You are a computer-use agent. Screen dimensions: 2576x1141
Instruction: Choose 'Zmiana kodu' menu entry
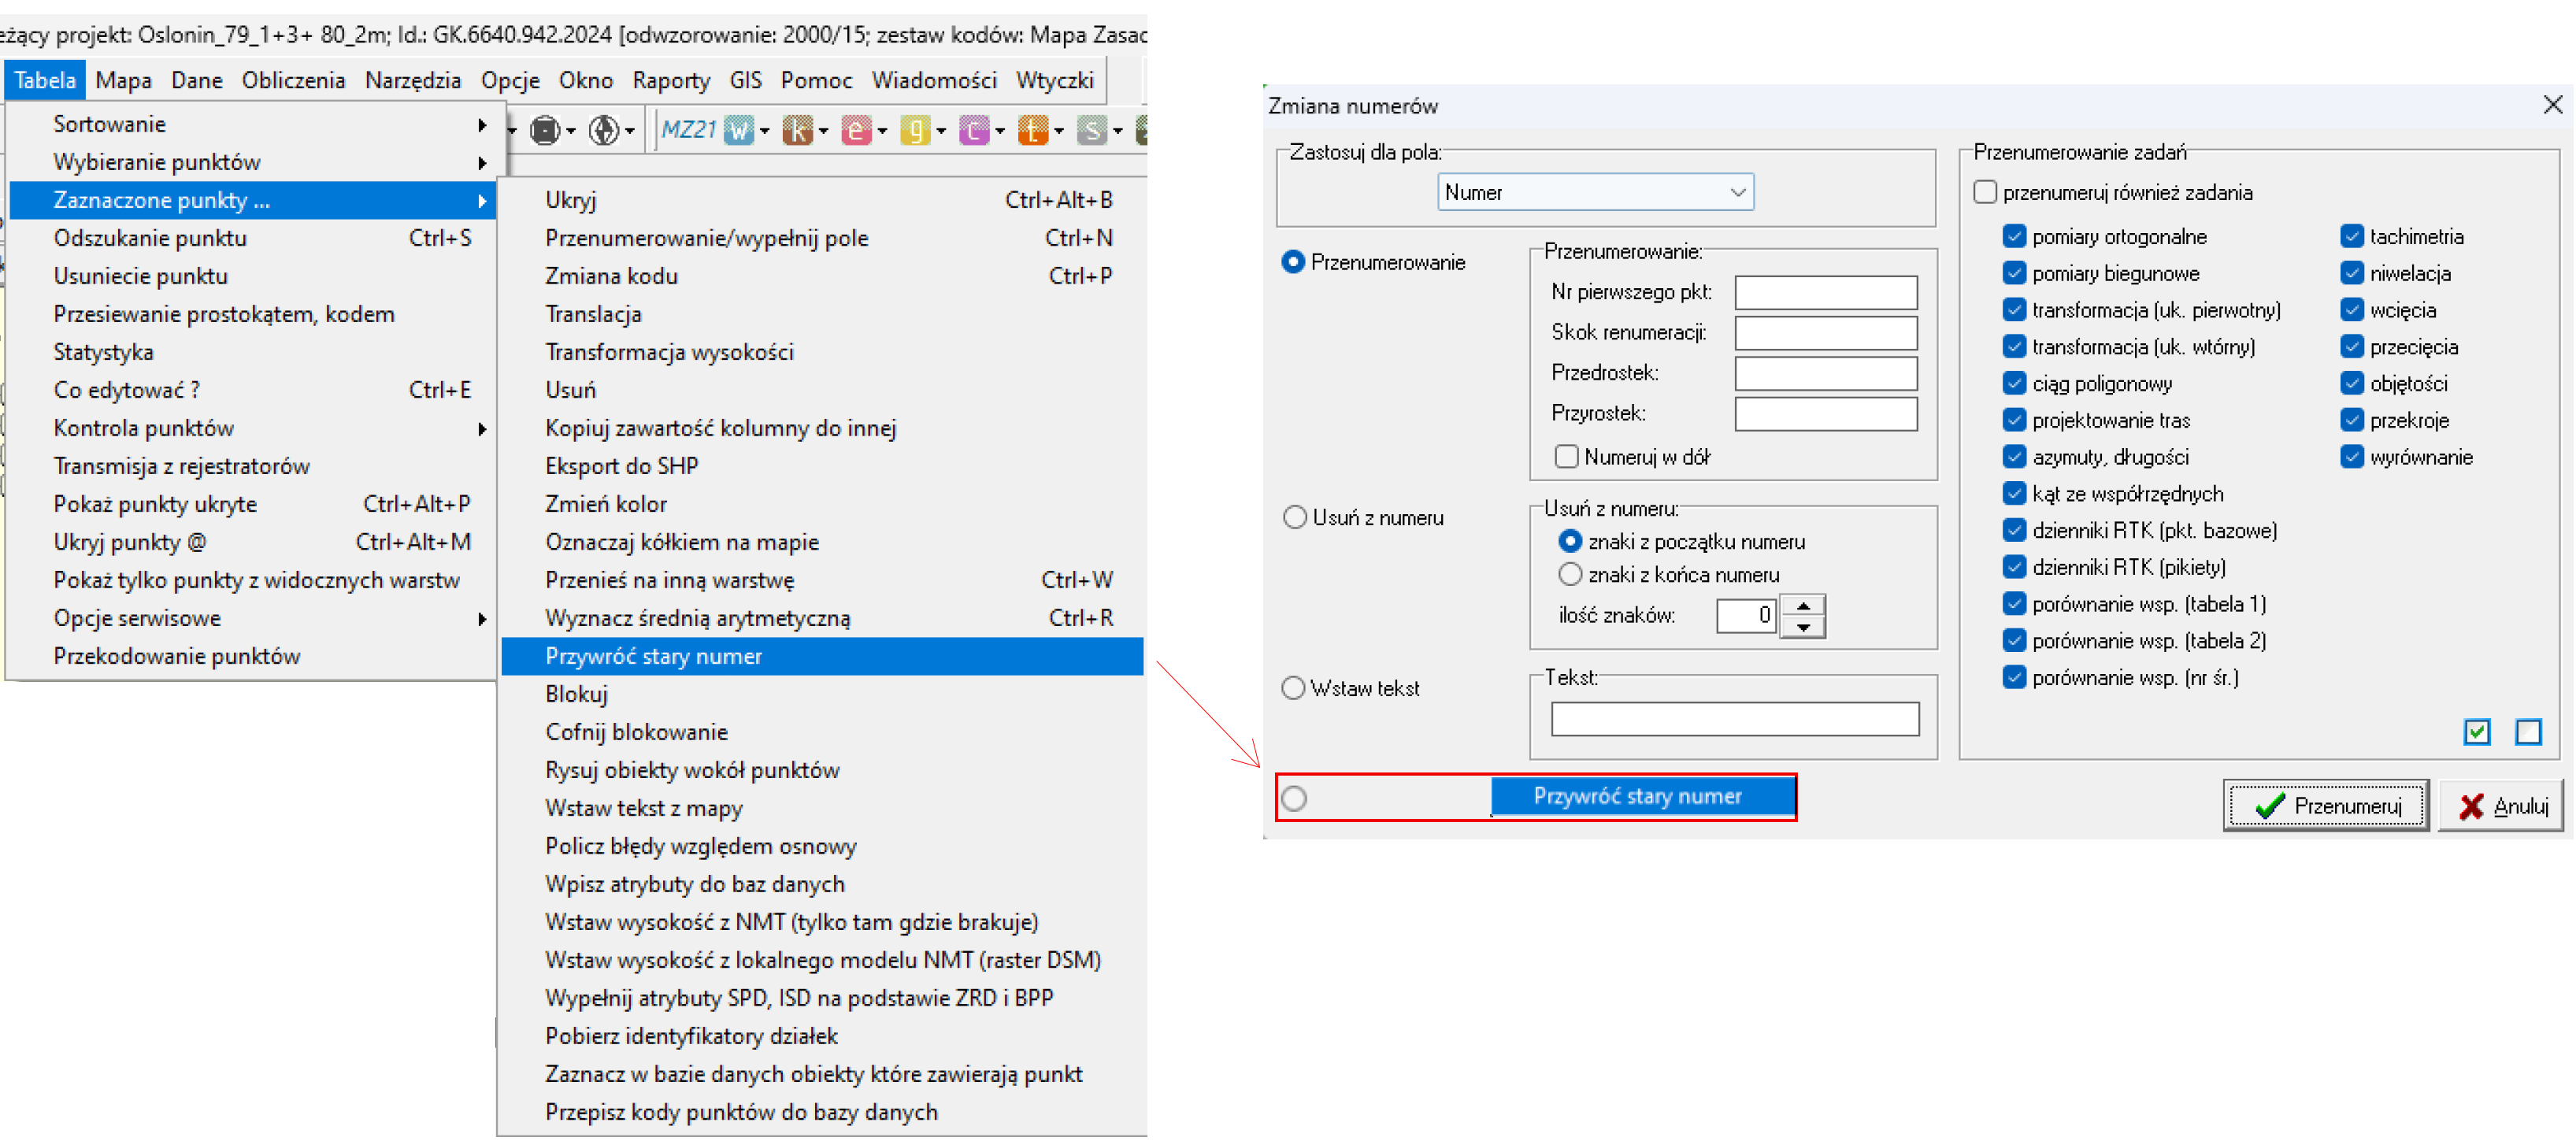822,276
